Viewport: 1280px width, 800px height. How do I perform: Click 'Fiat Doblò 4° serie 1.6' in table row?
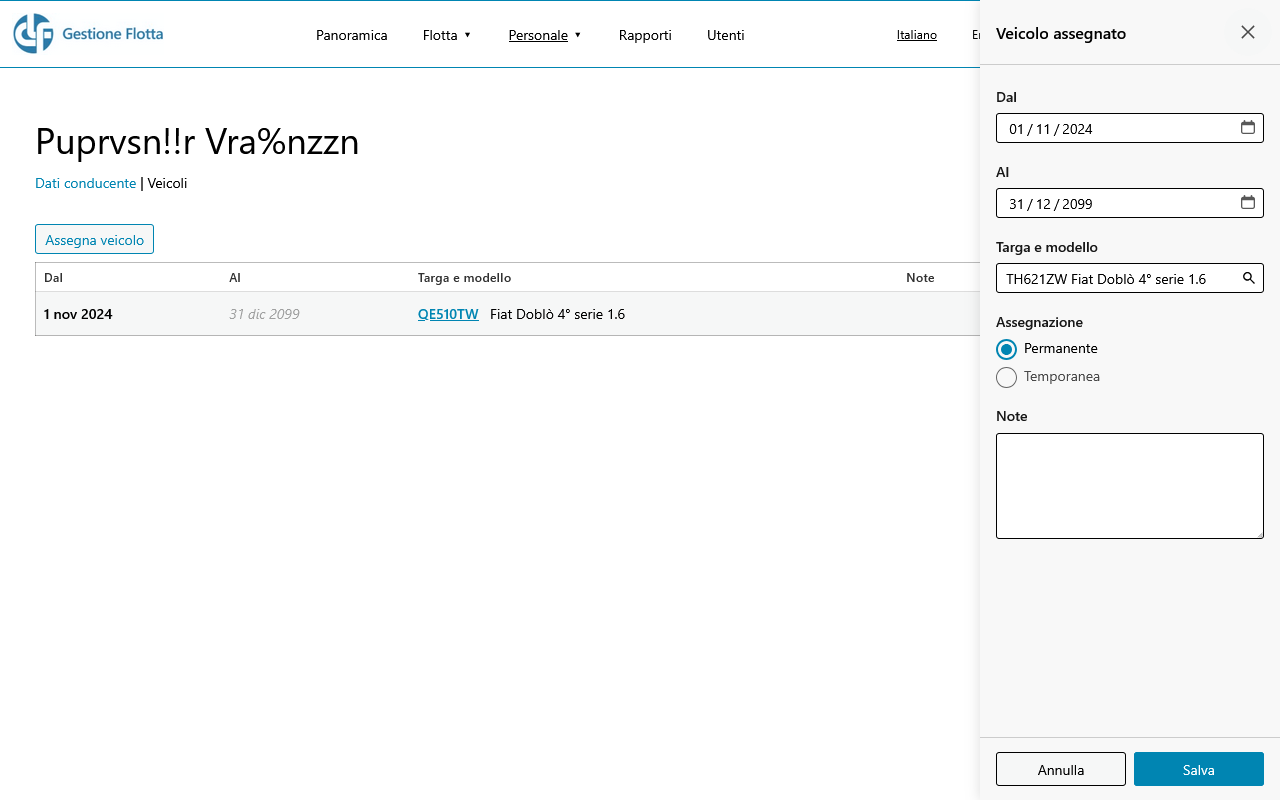(557, 314)
